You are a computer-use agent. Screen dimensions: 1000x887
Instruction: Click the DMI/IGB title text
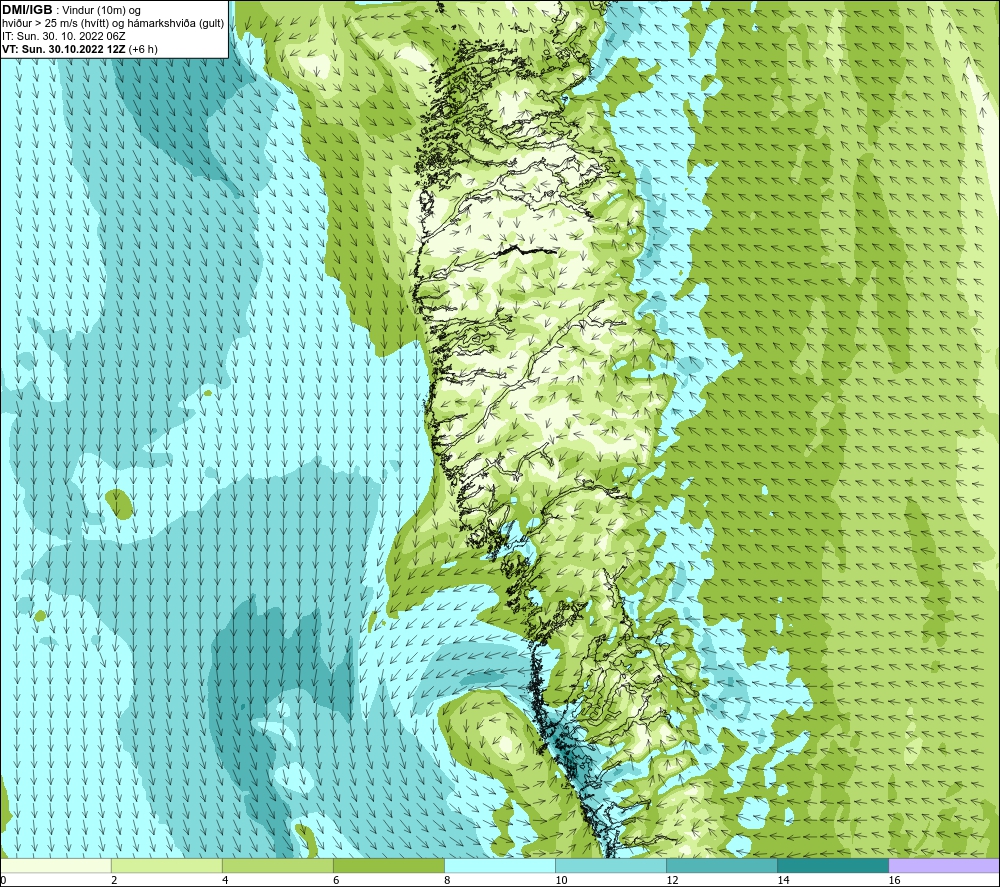tap(27, 10)
